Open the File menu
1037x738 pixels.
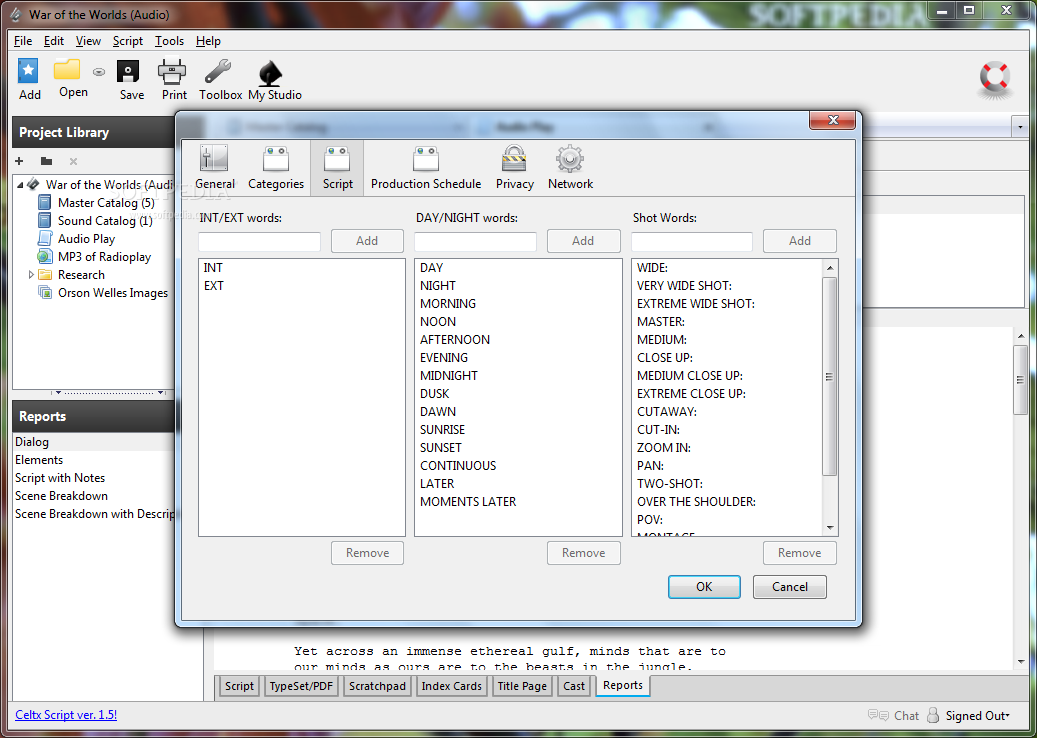click(x=22, y=41)
